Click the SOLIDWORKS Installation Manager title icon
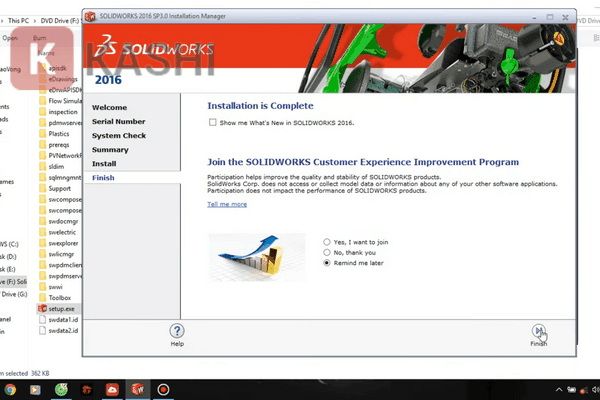The image size is (600, 400). click(x=90, y=16)
